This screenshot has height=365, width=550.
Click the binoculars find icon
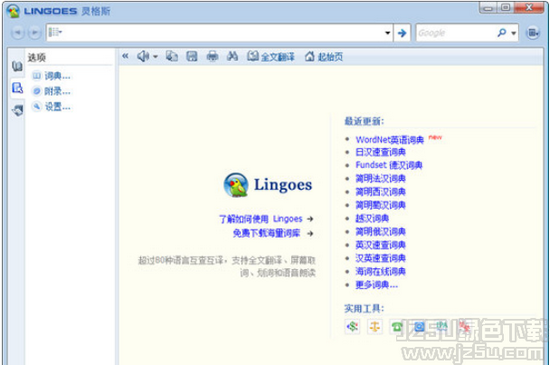[x=232, y=56]
